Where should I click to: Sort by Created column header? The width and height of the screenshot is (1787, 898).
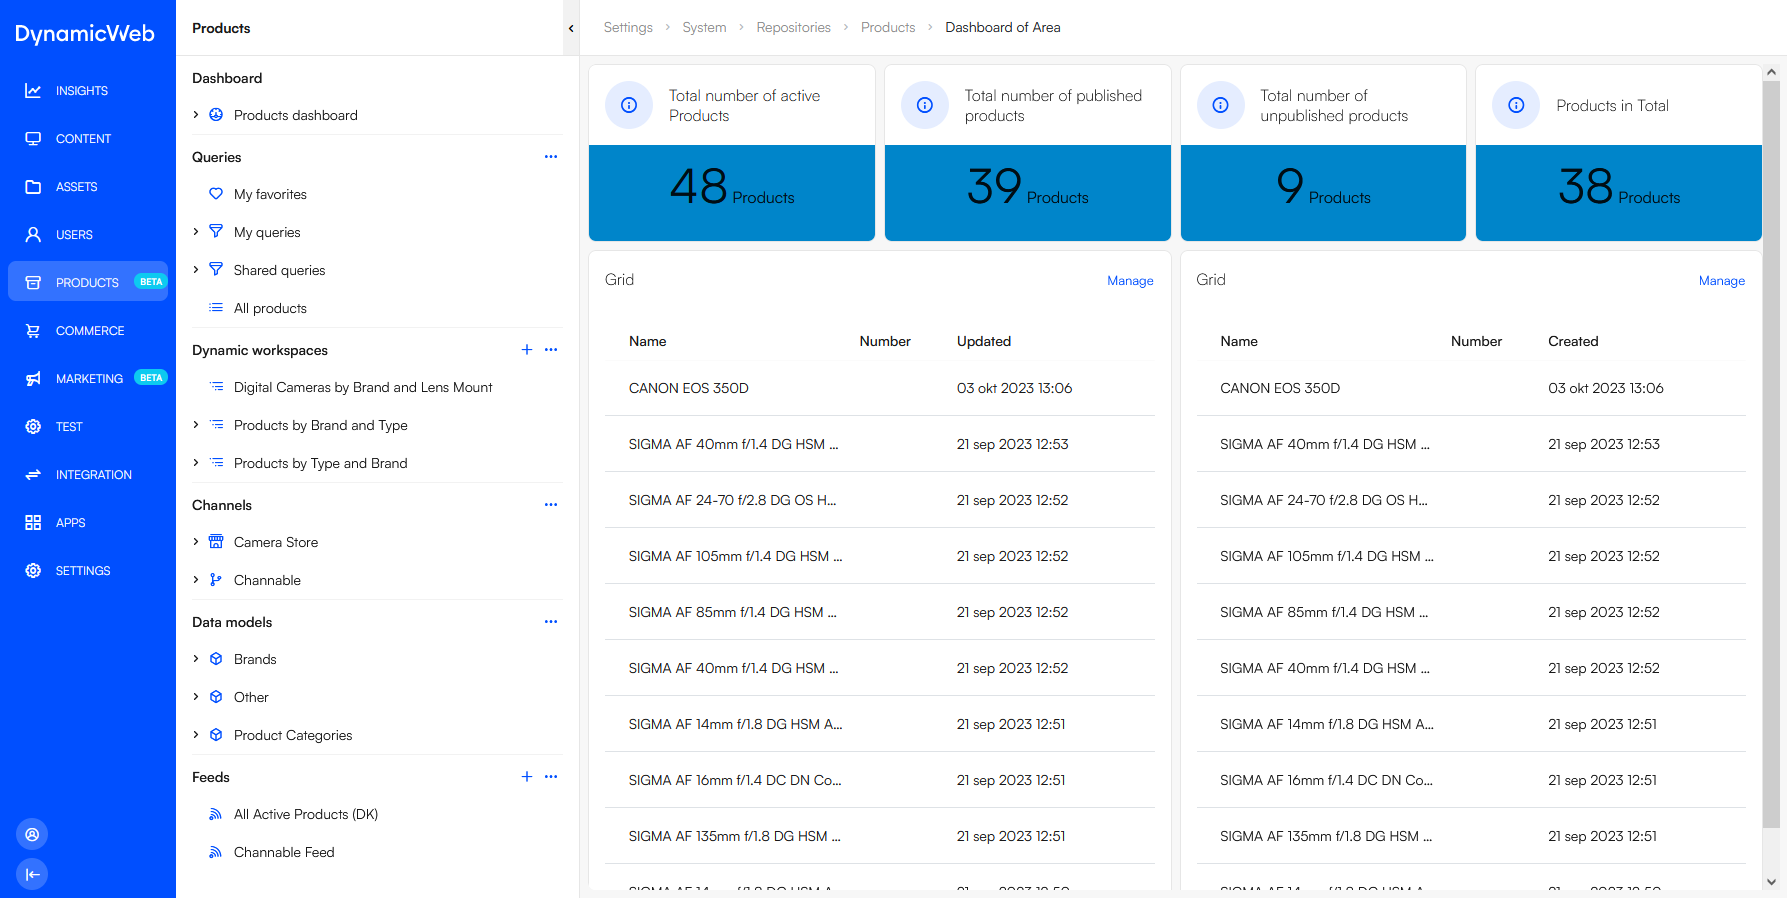point(1573,341)
